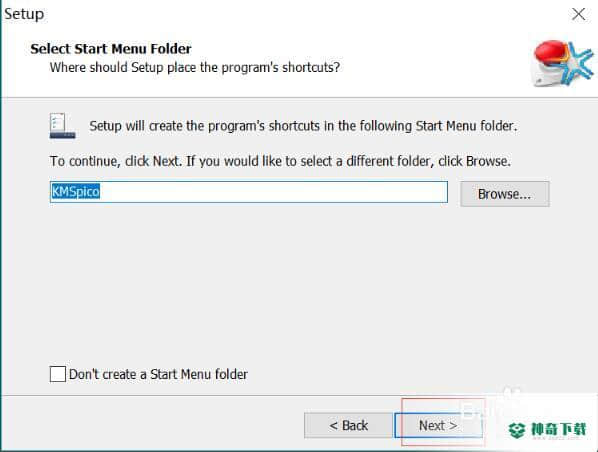This screenshot has width=598, height=452.
Task: Click the "Where should Setup place" subtitle
Action: tap(195, 68)
